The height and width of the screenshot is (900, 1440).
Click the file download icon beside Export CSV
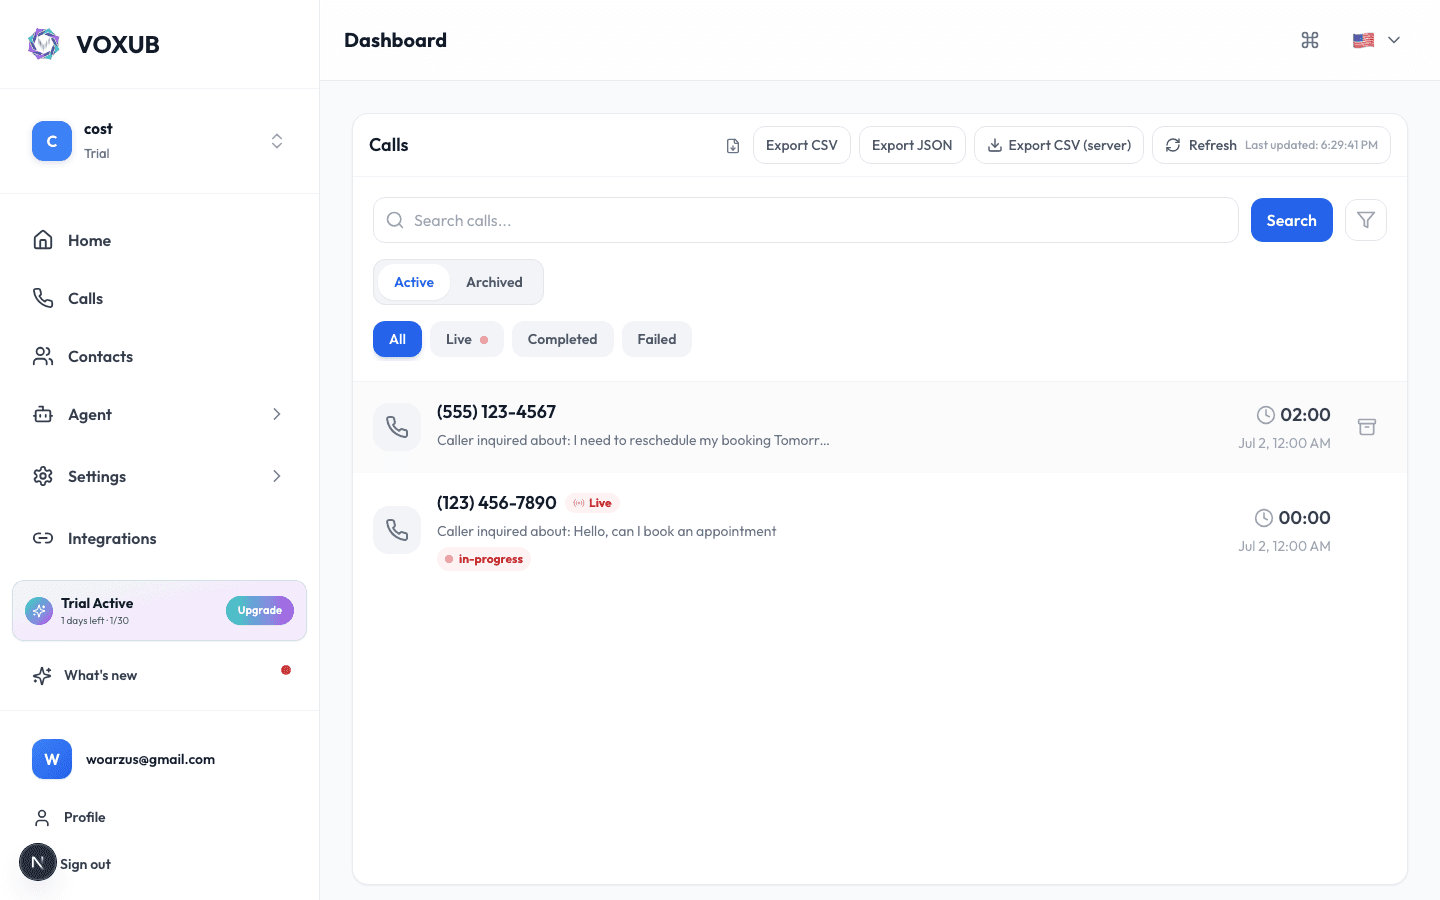point(733,146)
